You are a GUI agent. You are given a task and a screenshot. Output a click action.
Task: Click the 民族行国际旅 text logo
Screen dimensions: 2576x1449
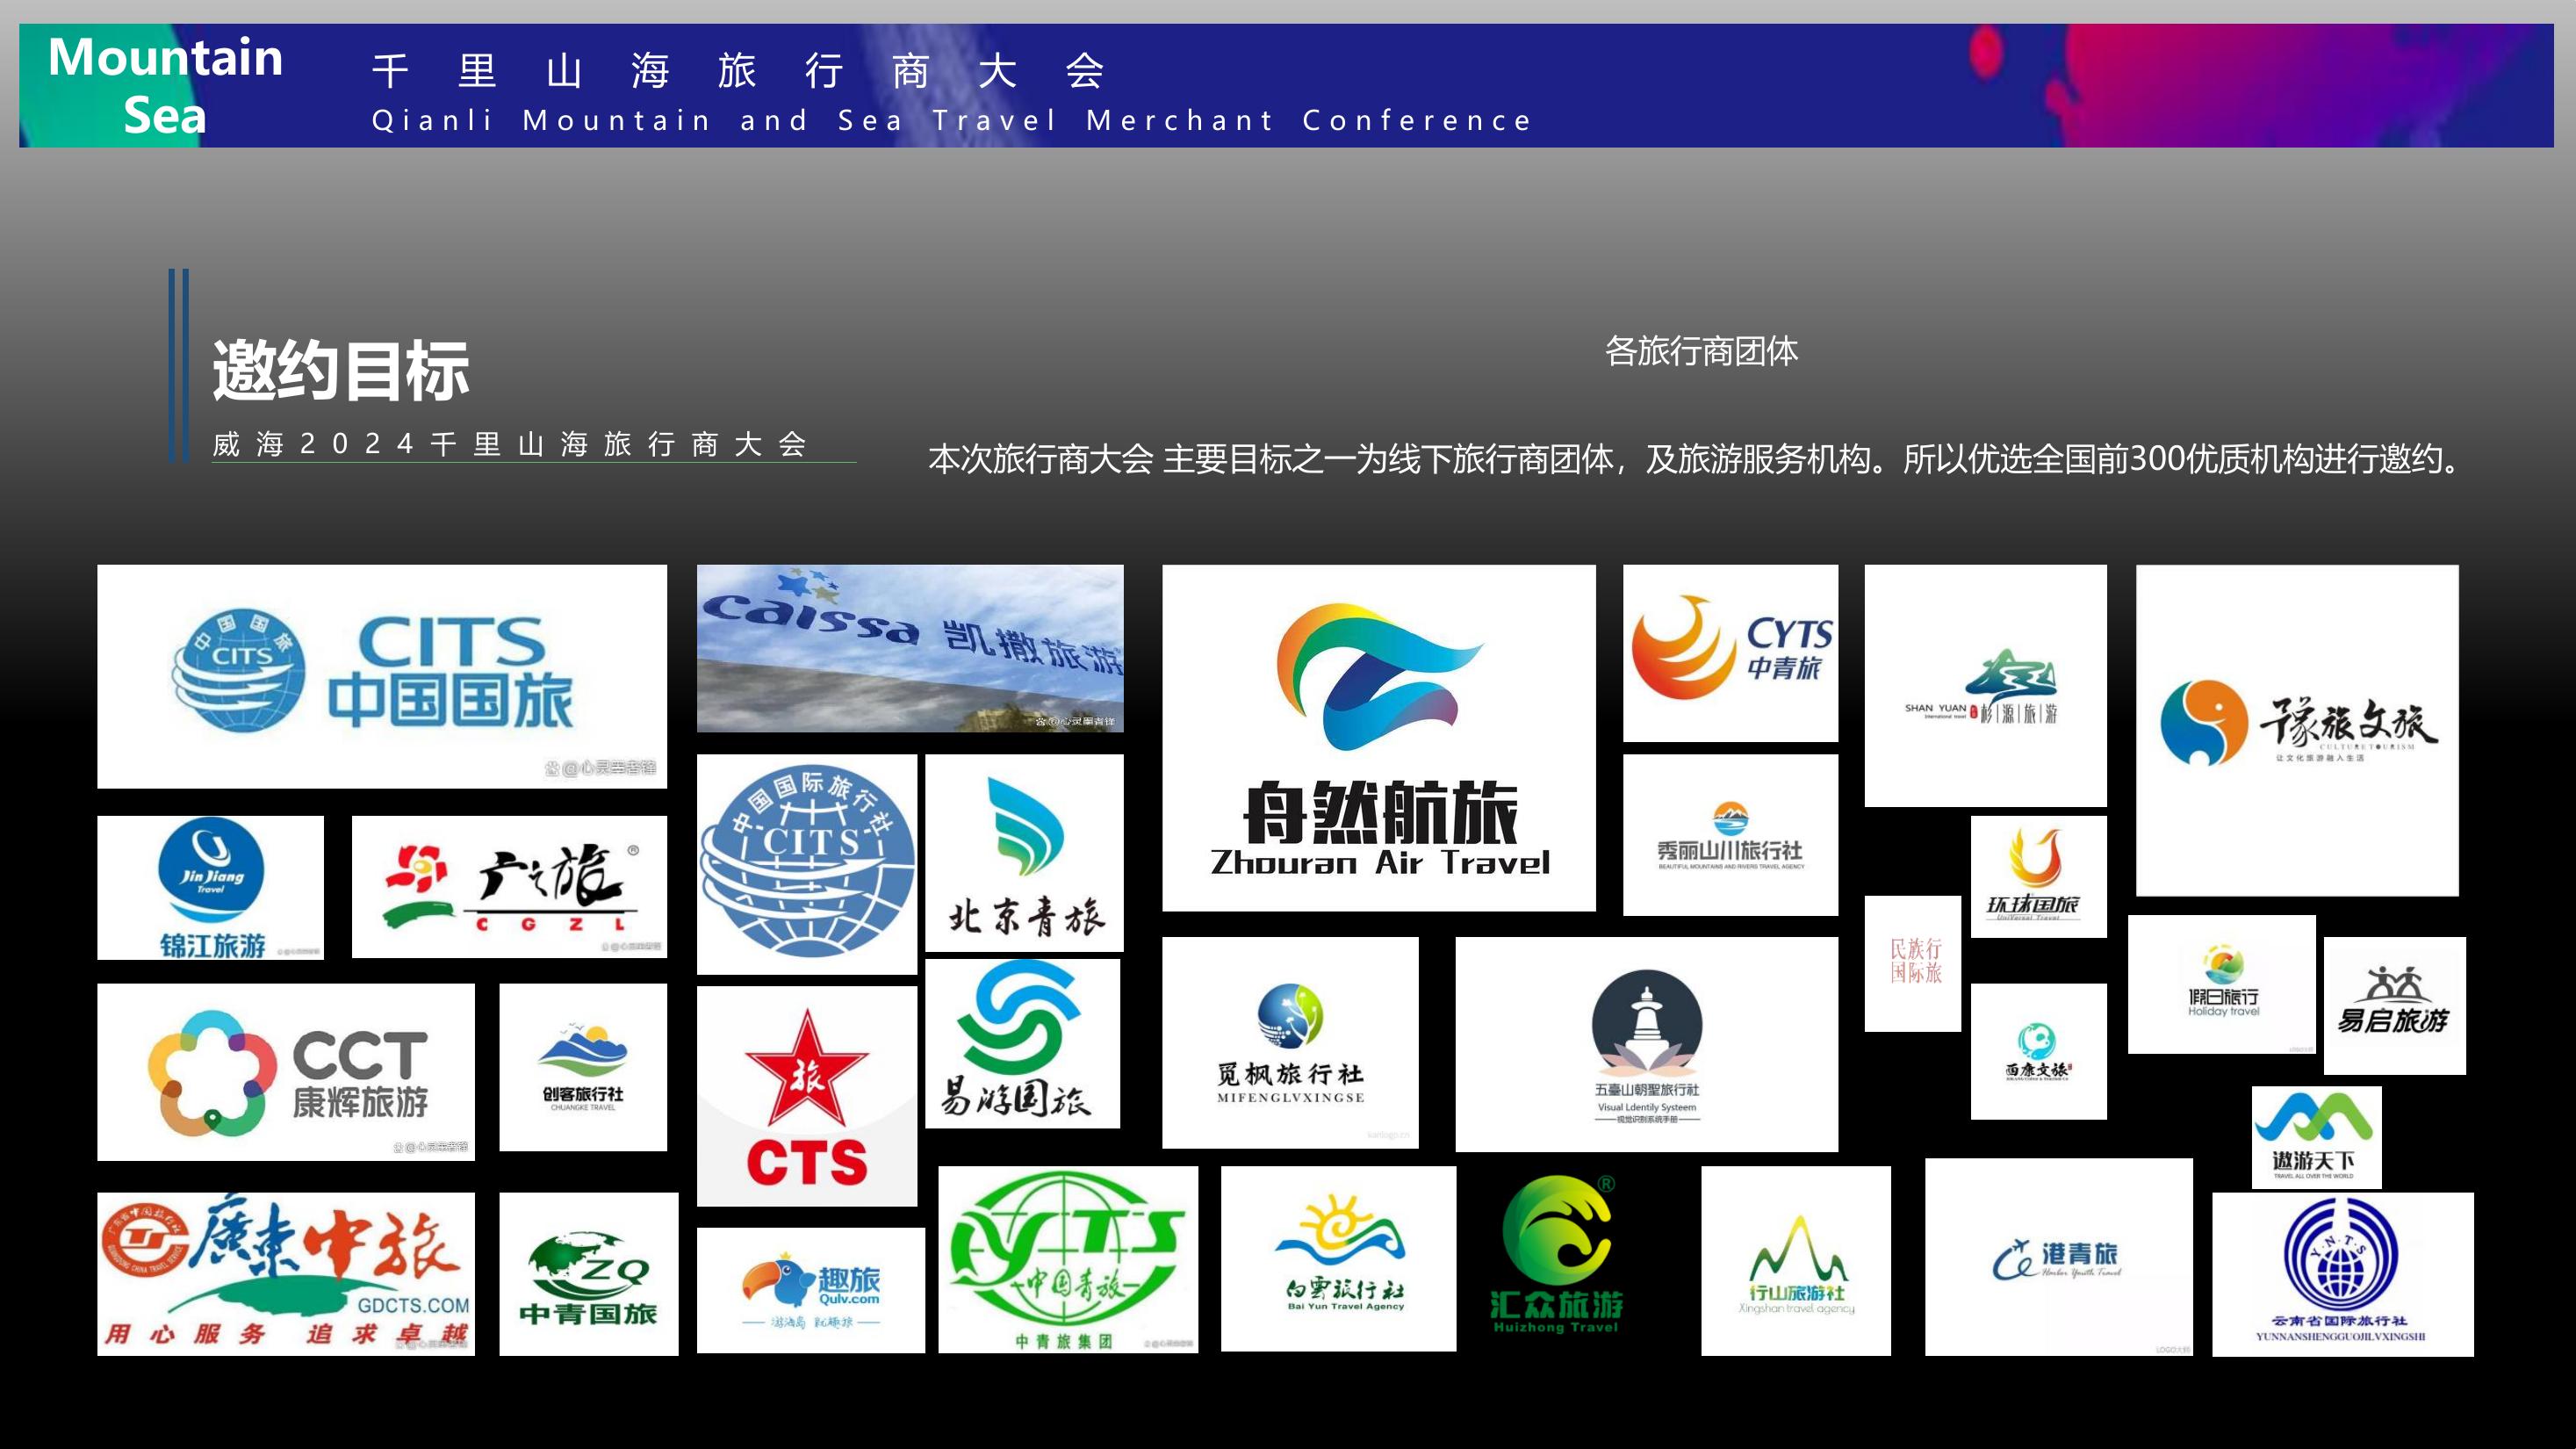1912,964
